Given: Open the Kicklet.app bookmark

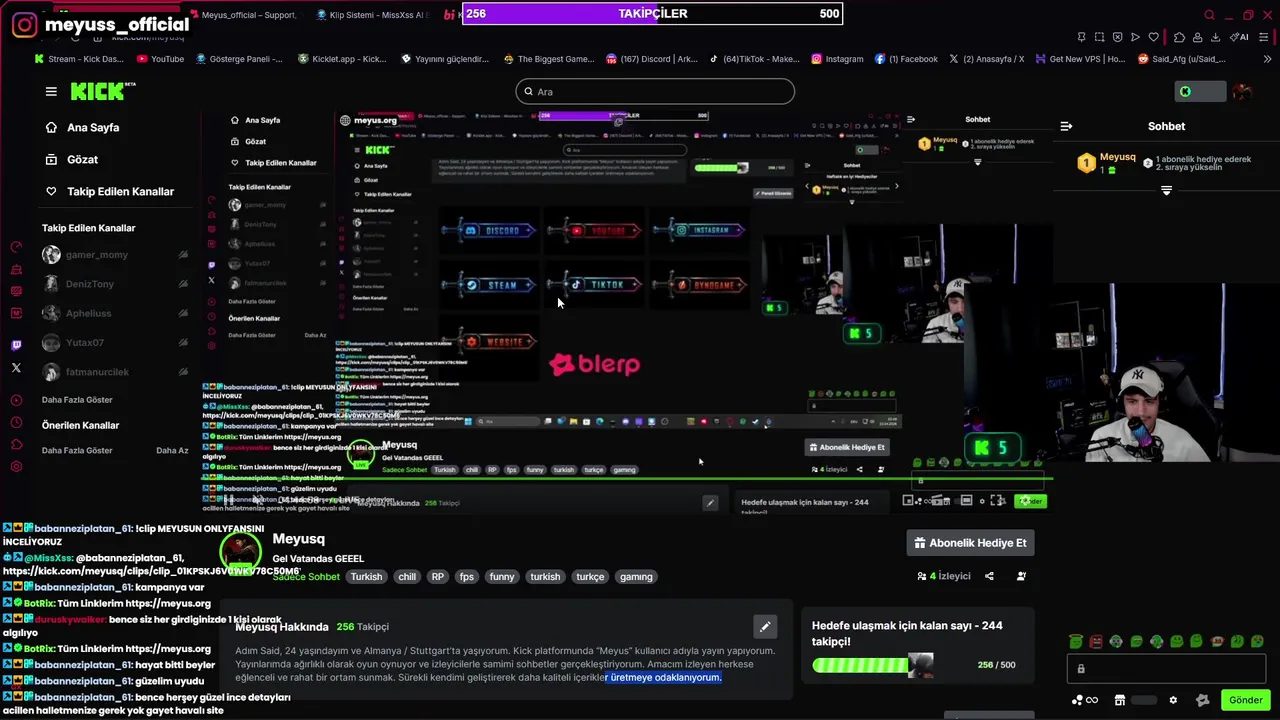Looking at the screenshot, I should click(x=342, y=59).
